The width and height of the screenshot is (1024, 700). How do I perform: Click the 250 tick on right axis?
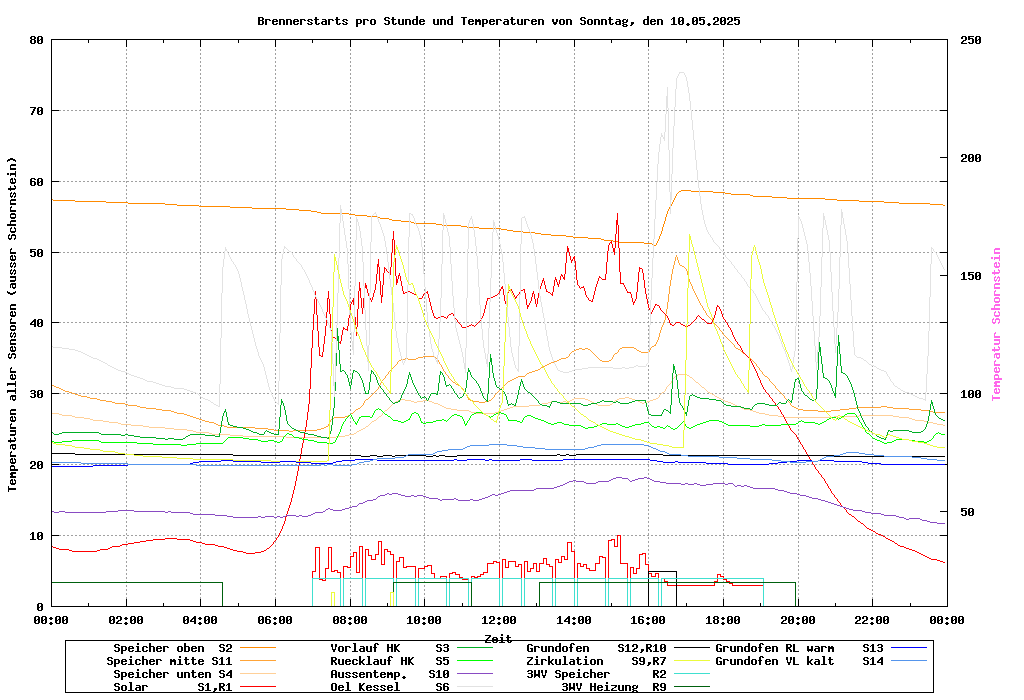coord(970,40)
